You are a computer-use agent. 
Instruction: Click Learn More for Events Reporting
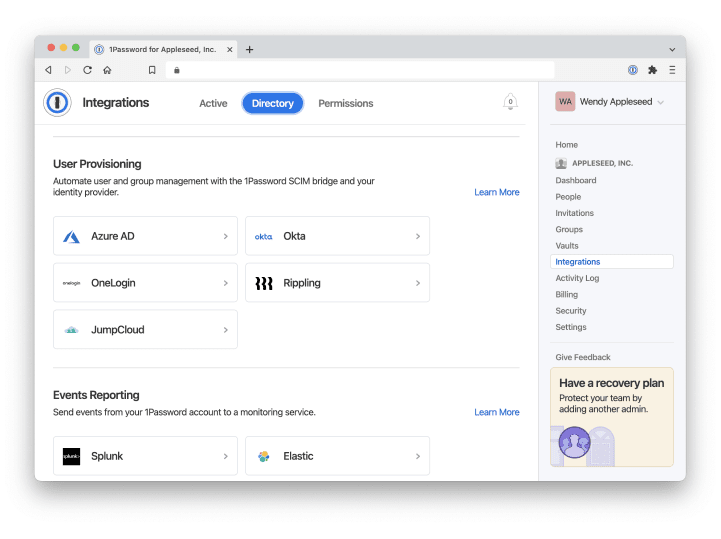pyautogui.click(x=497, y=412)
